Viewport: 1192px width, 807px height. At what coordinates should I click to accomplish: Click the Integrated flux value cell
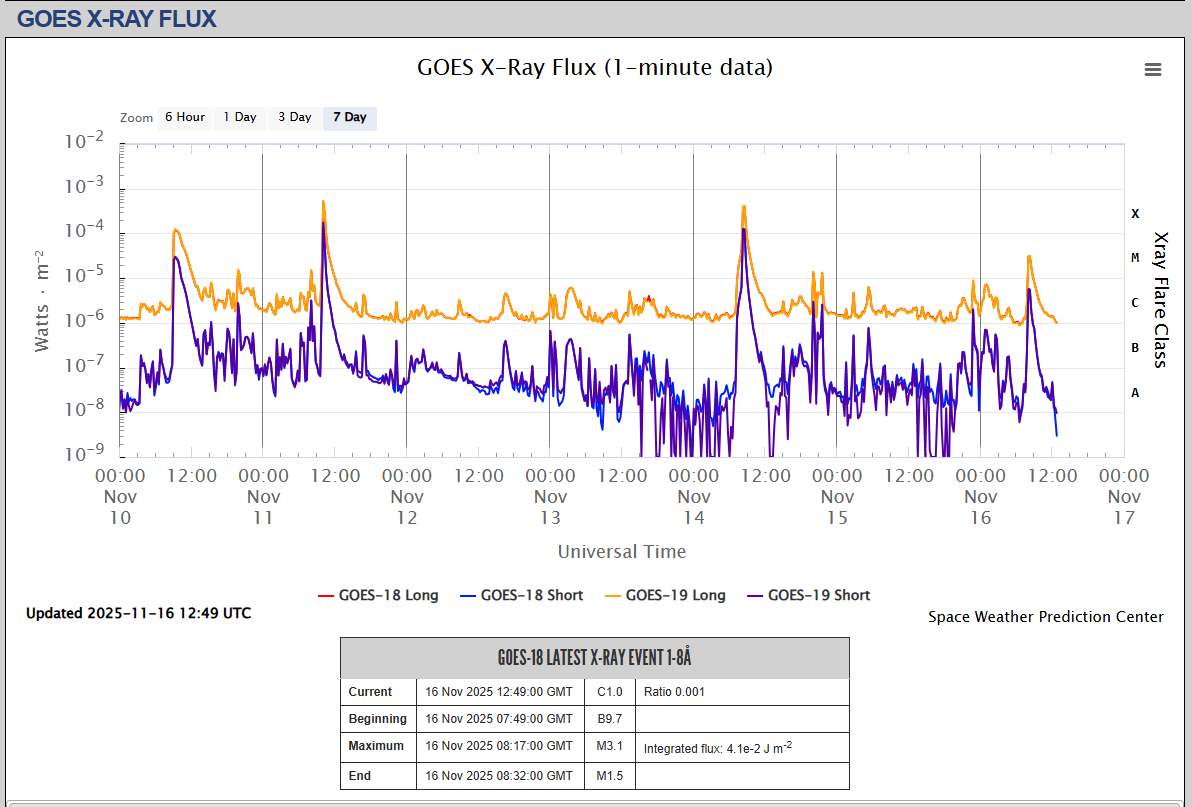coord(718,747)
